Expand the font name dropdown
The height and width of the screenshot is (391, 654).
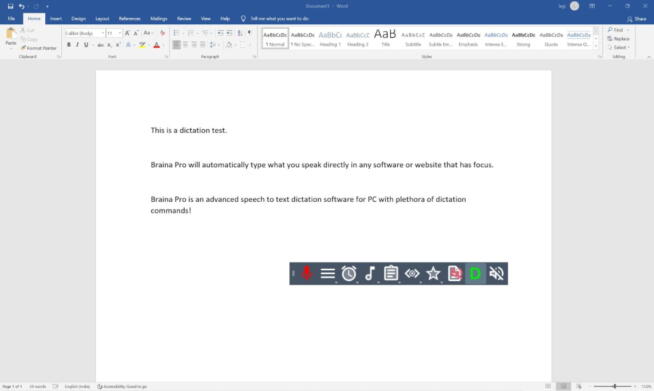[103, 33]
